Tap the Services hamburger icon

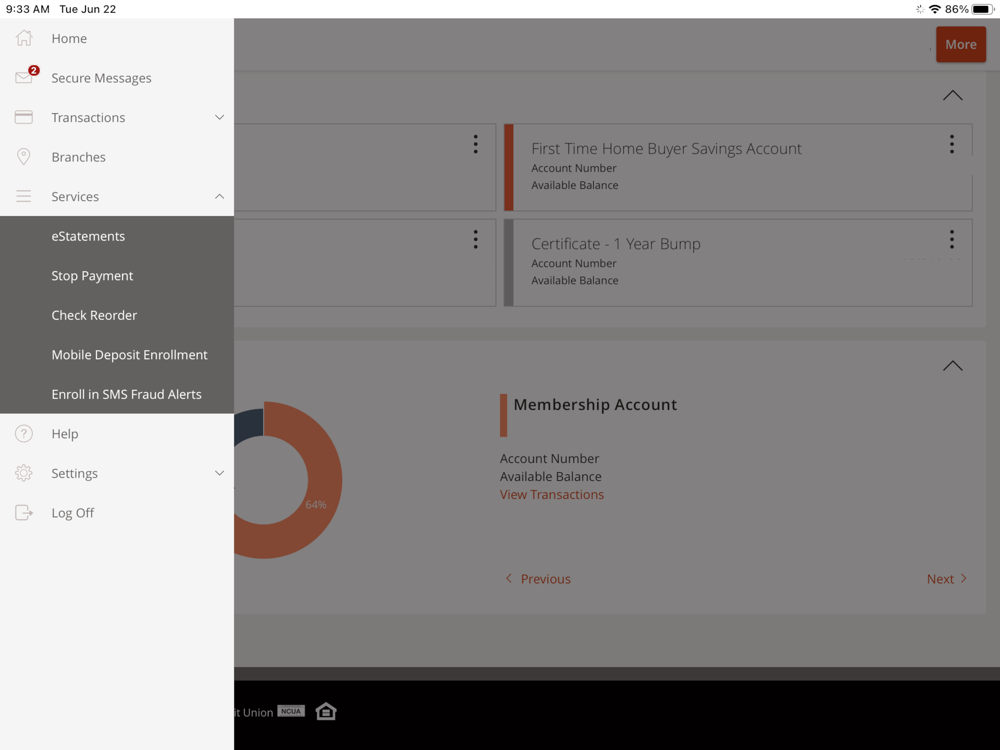pos(24,196)
